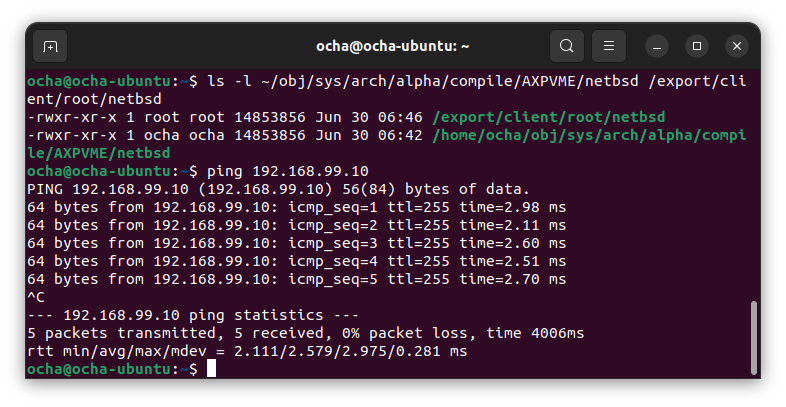Click the rtt min/avg/max/mdev summary line
This screenshot has height=407, width=786.
click(247, 351)
